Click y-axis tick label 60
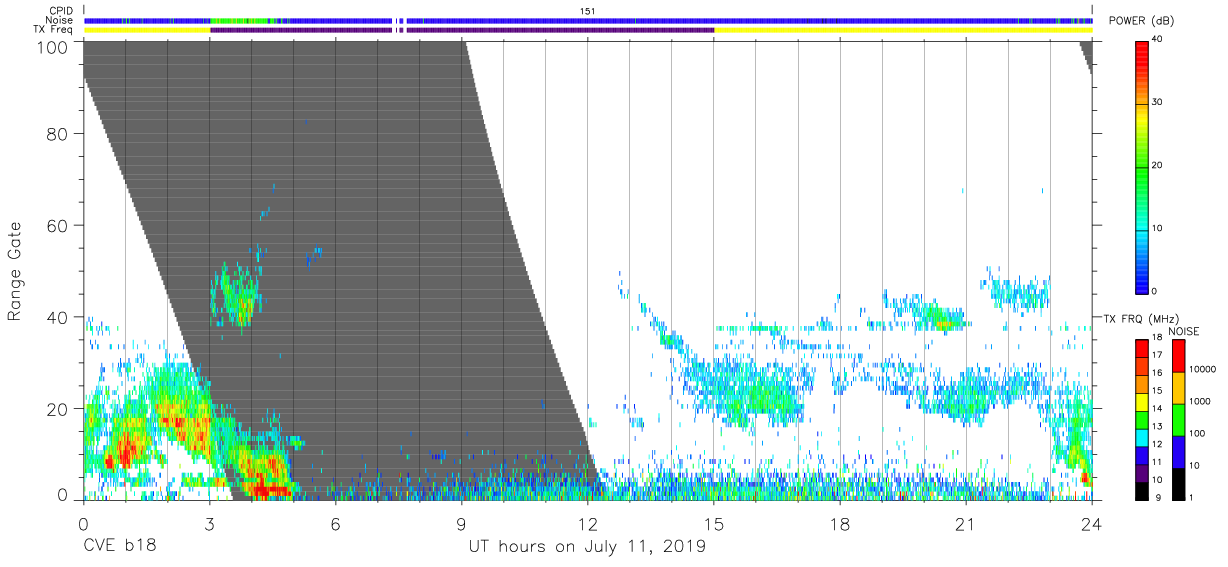 [59, 225]
